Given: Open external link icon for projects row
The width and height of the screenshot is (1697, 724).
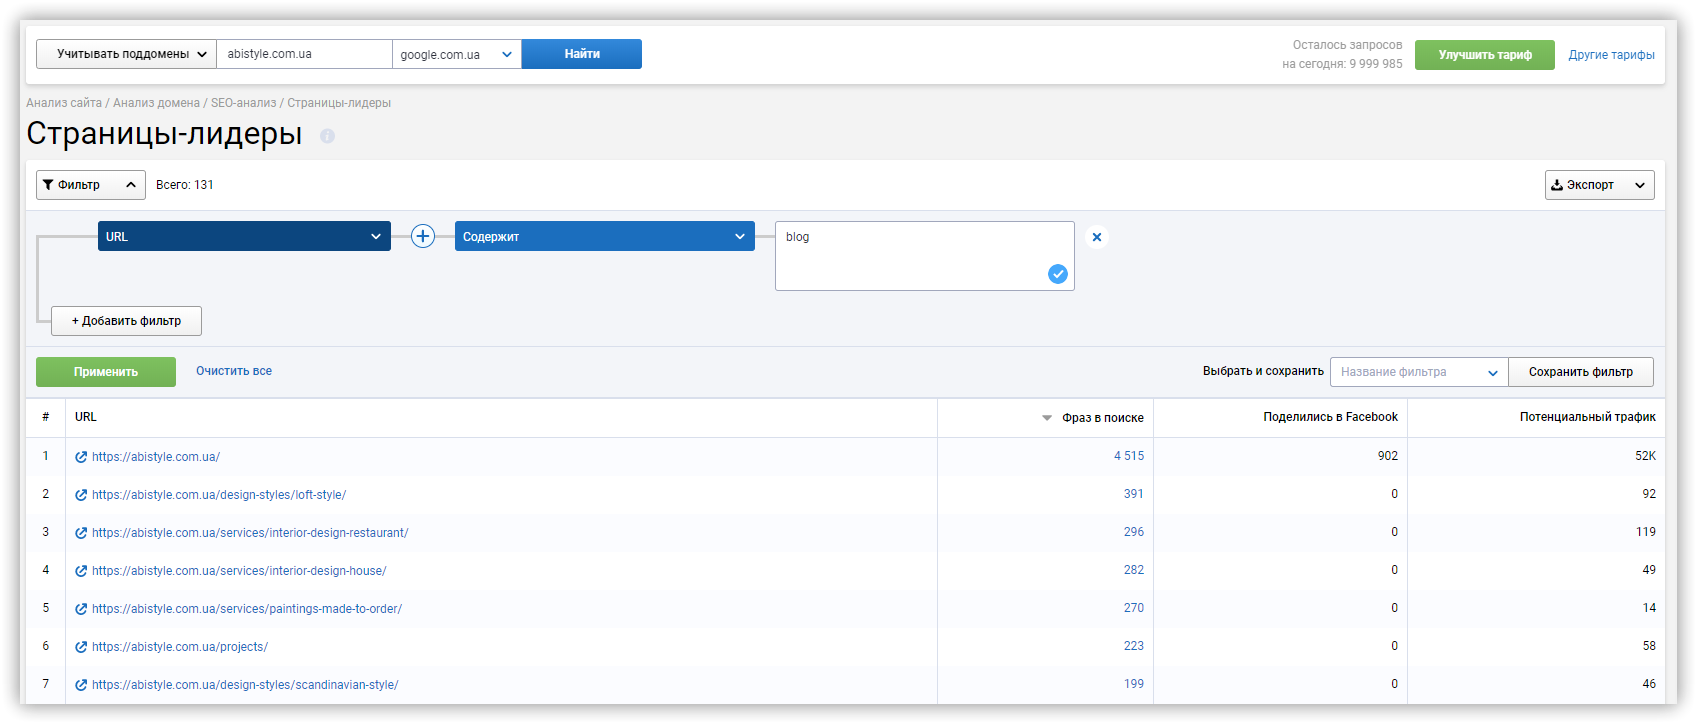Looking at the screenshot, I should pyautogui.click(x=81, y=647).
